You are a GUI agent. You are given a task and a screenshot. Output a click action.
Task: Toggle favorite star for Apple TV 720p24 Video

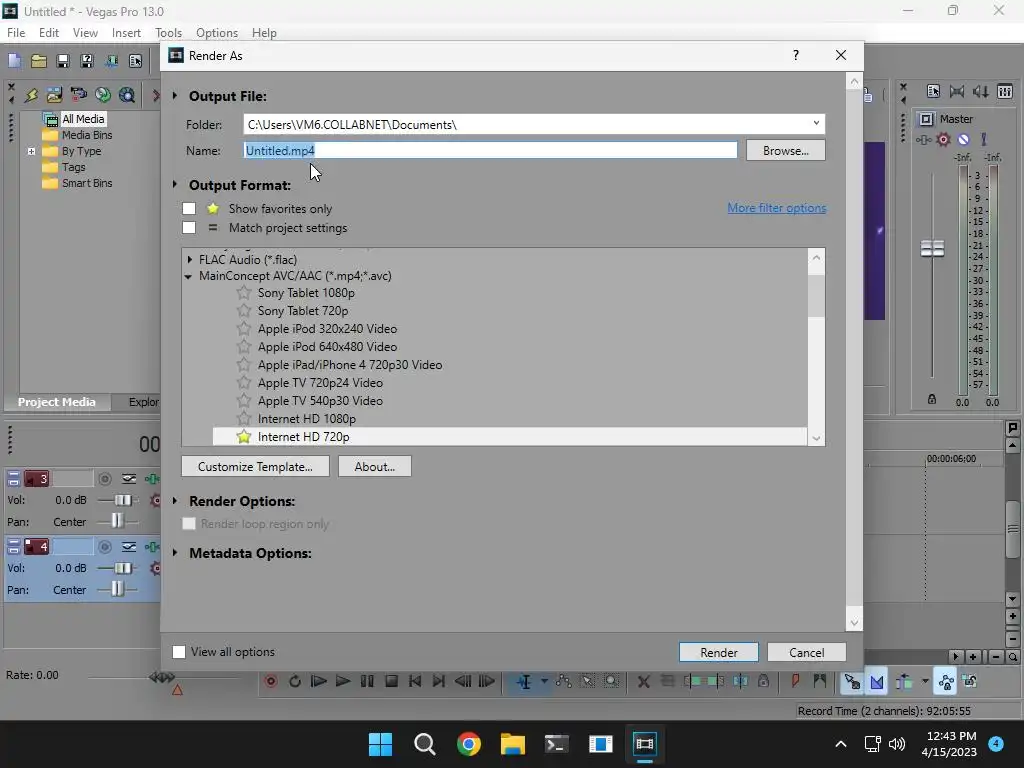pos(244,383)
